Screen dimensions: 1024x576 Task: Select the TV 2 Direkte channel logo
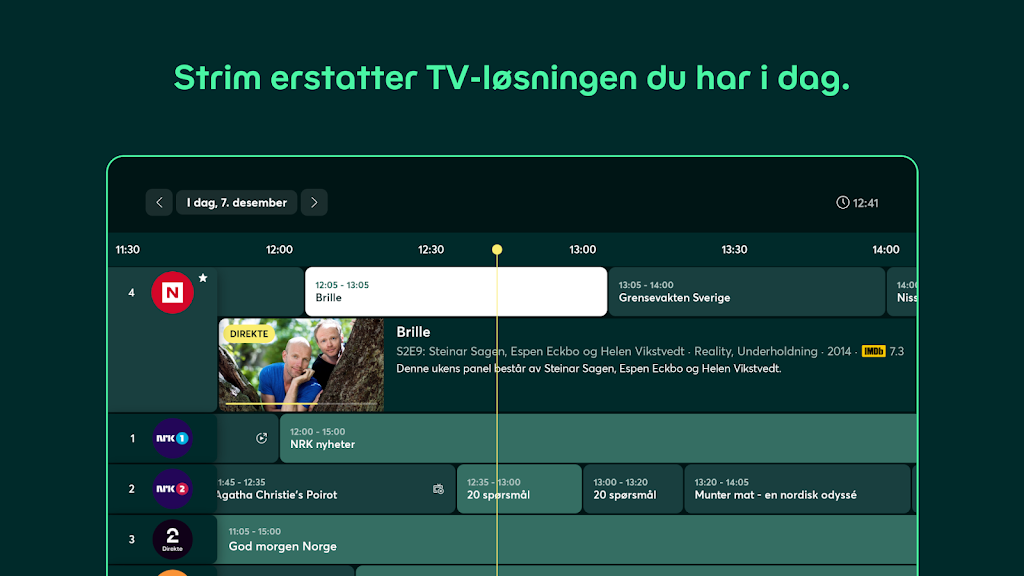[x=172, y=540]
